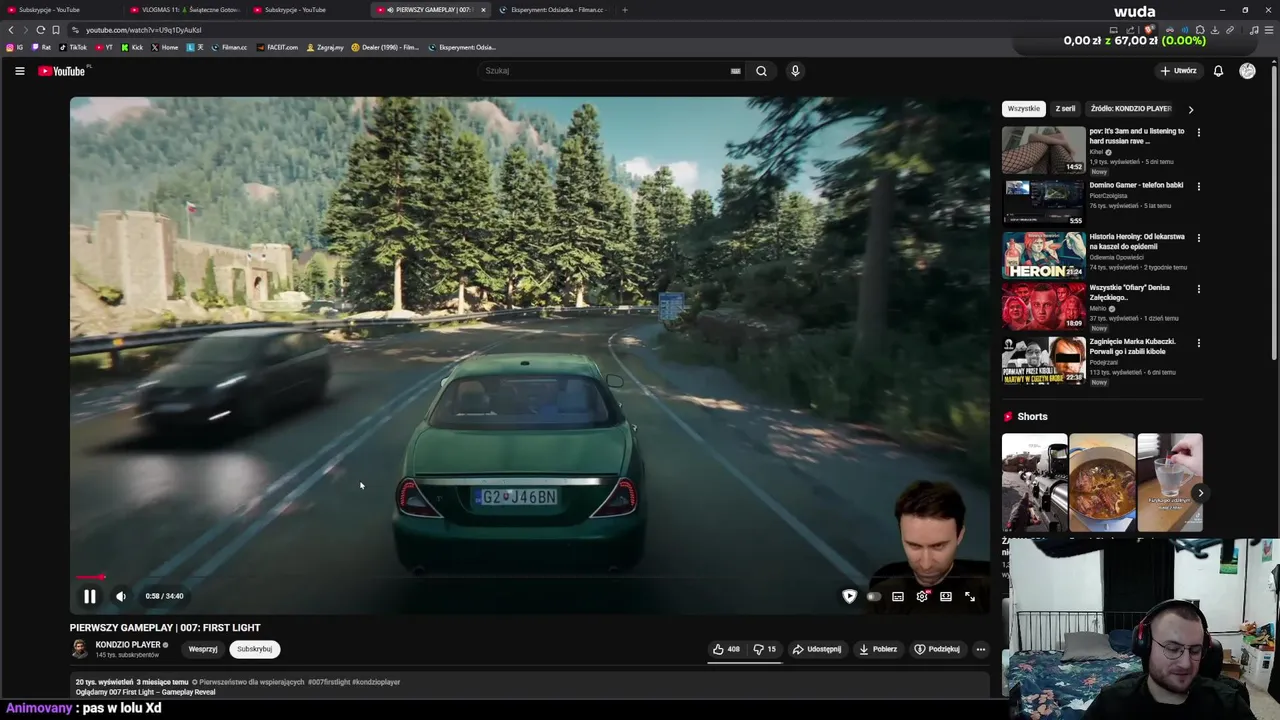
Task: Select the Wszystkie filter chip
Action: pos(1024,109)
